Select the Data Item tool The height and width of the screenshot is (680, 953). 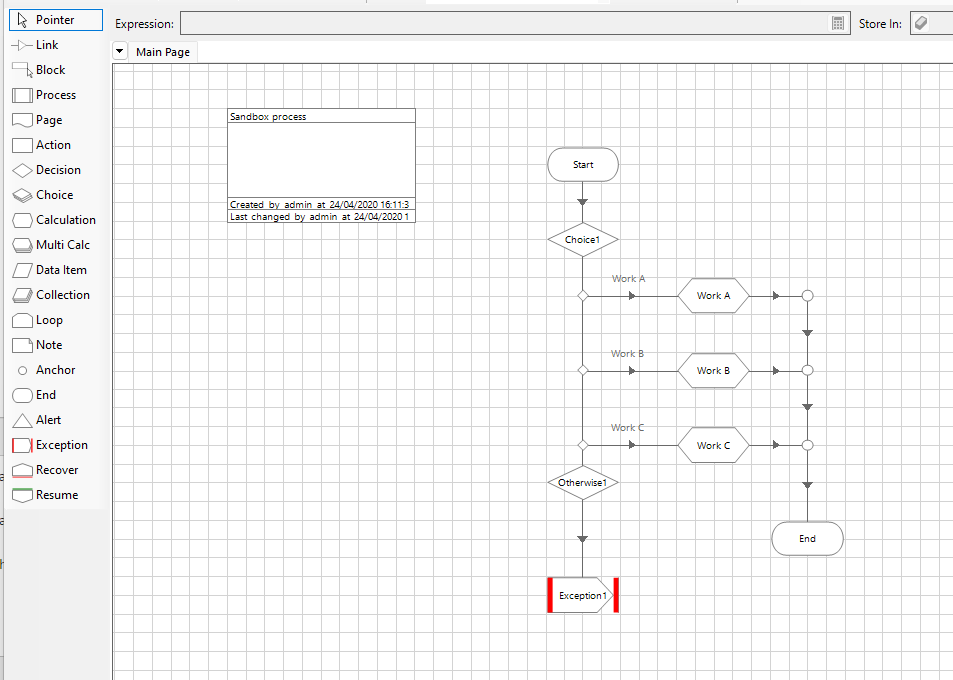coord(60,270)
